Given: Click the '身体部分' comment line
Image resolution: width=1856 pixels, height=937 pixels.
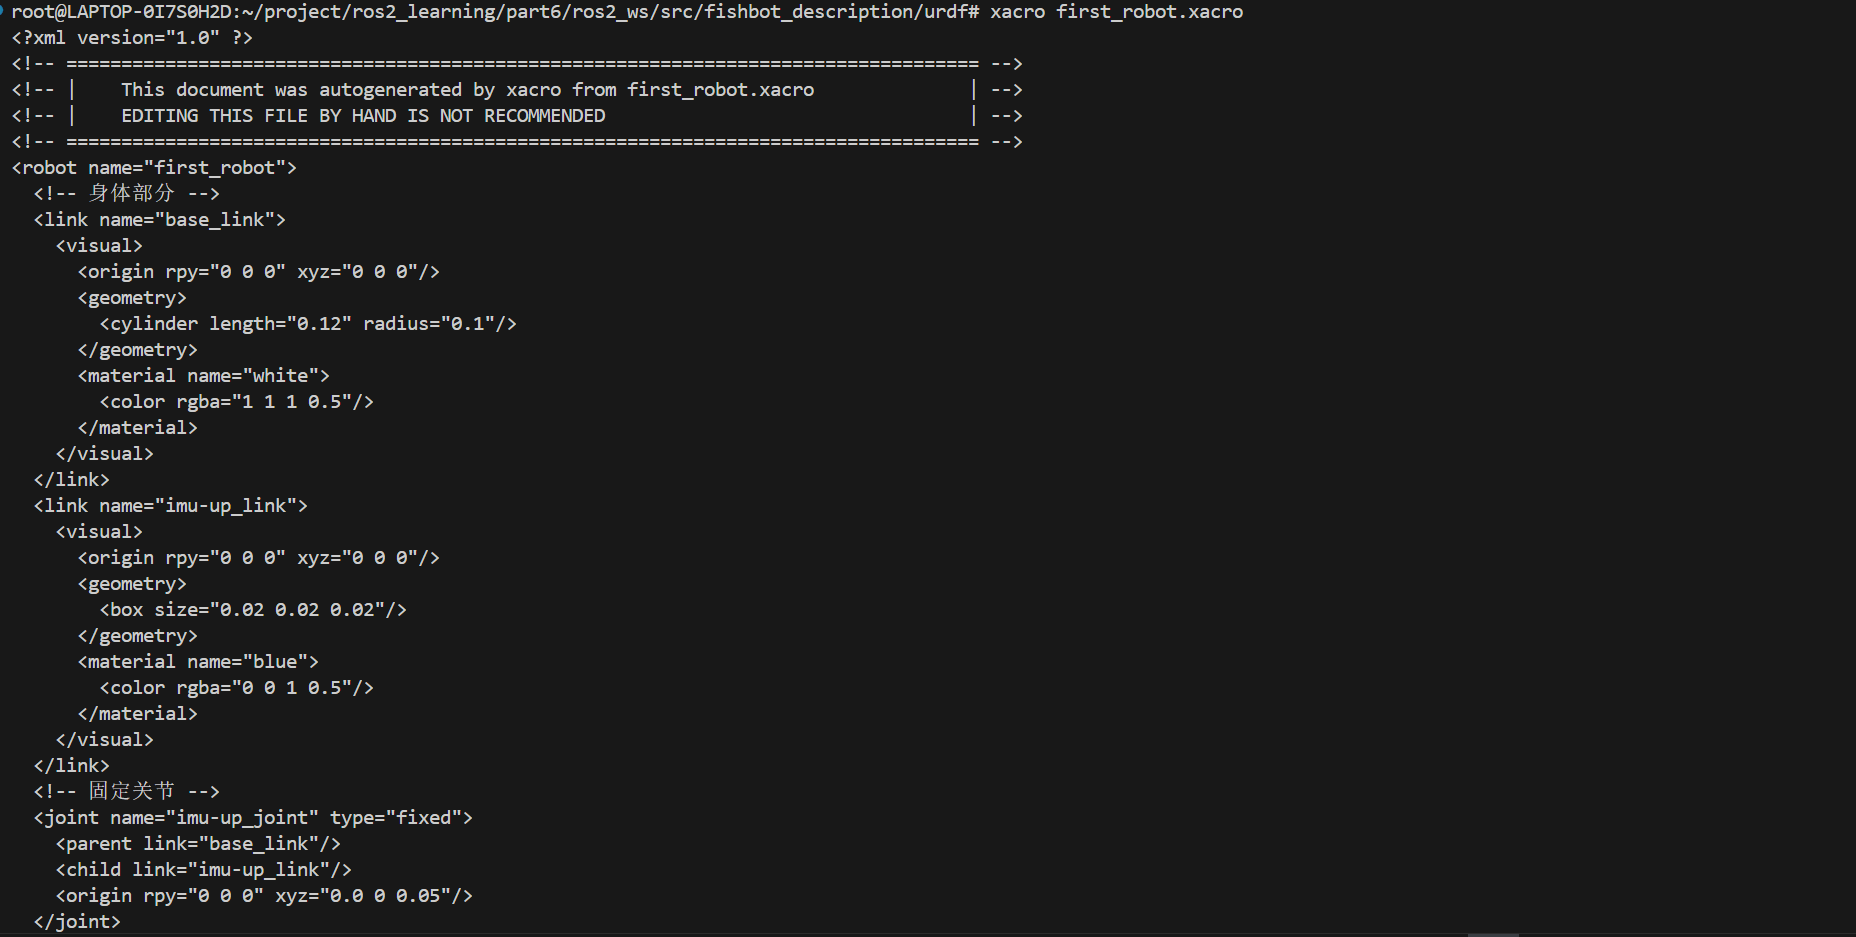Looking at the screenshot, I should [x=127, y=194].
